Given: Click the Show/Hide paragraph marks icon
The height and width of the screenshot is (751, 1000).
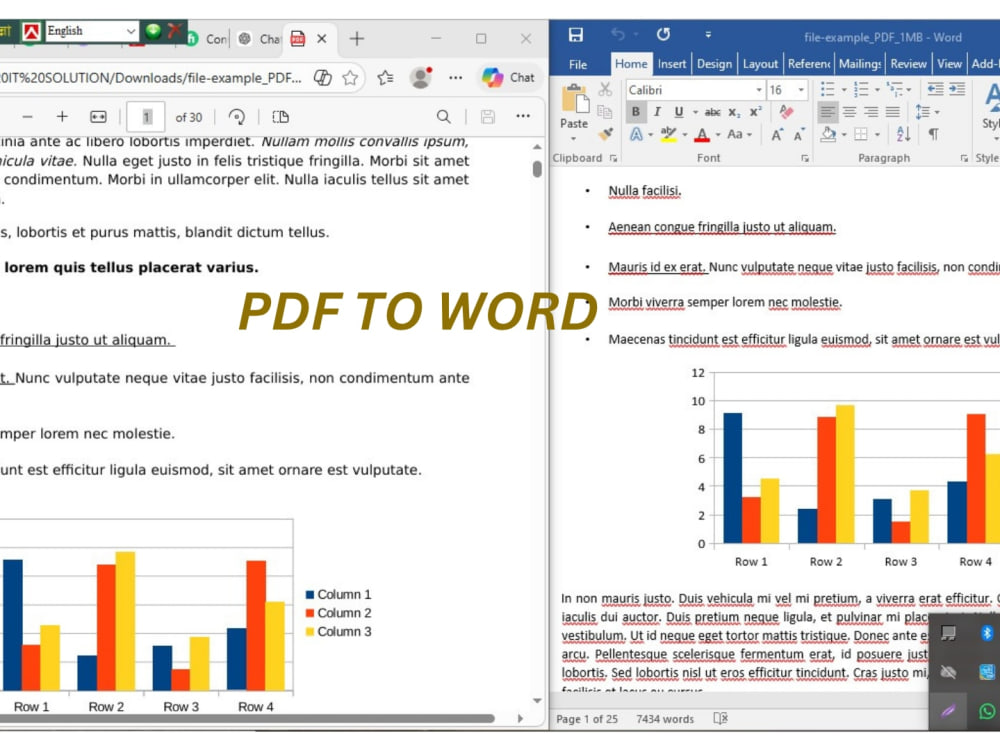Looking at the screenshot, I should coord(933,134).
